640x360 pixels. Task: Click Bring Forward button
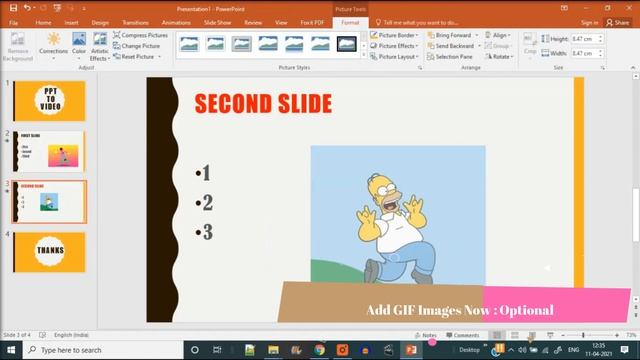[449, 36]
